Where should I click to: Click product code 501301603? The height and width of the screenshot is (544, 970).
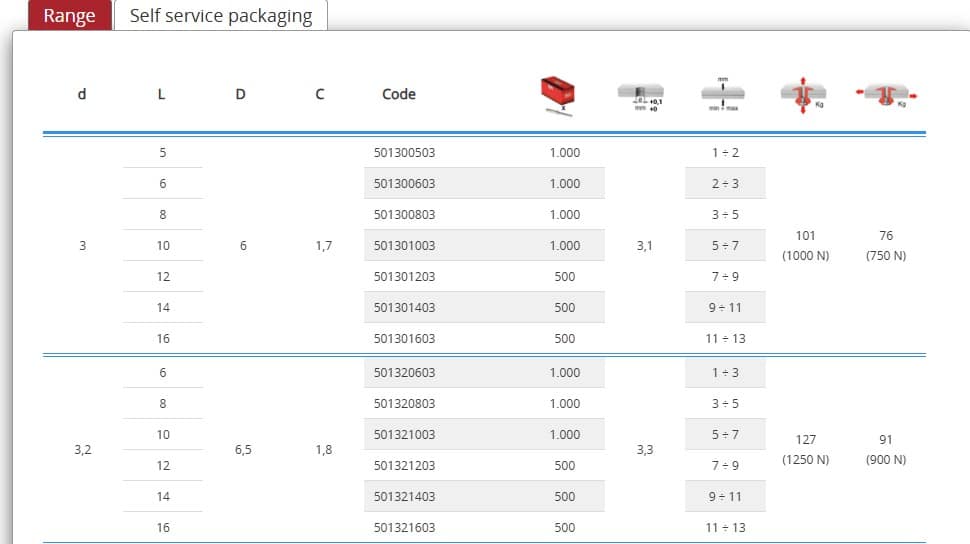(x=405, y=339)
